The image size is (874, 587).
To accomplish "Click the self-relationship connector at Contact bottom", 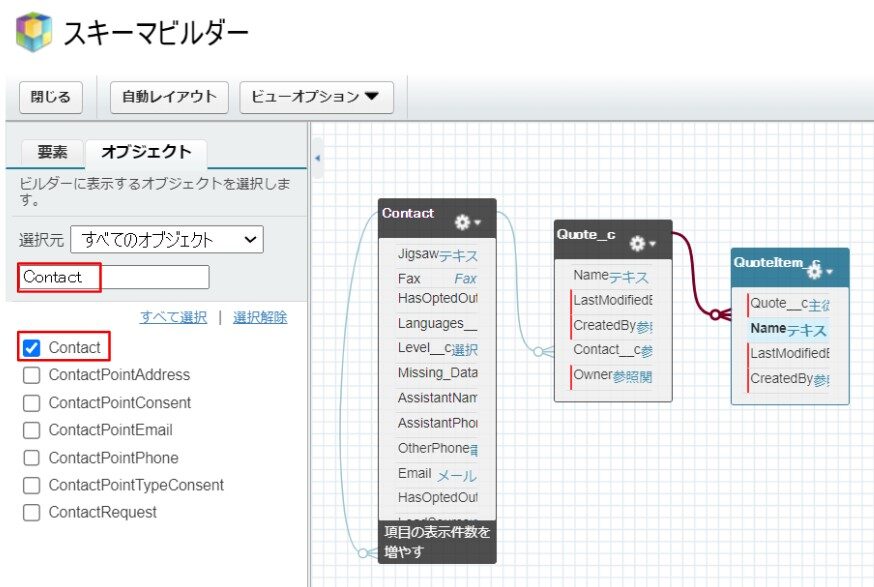I will tap(368, 553).
